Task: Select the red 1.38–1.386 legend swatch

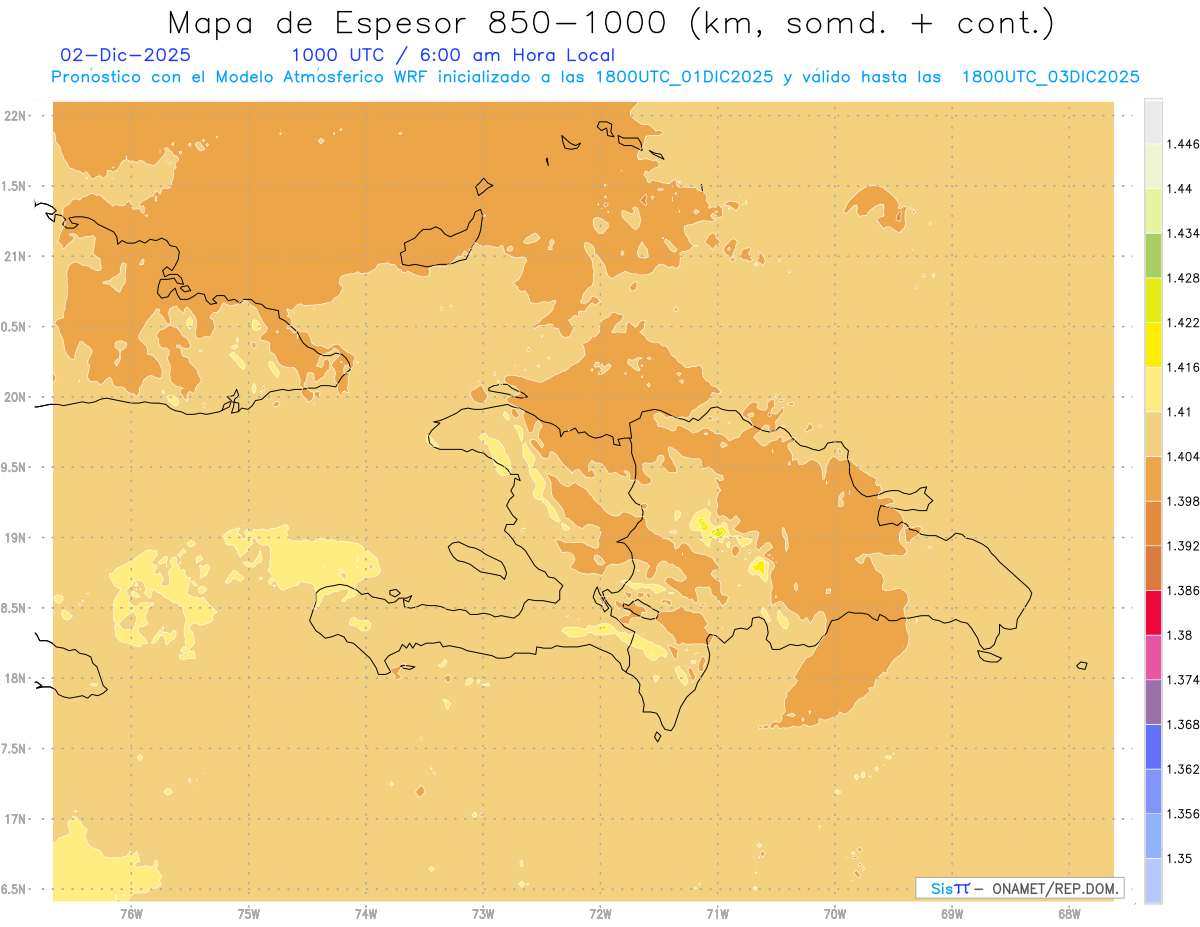Action: [x=1153, y=613]
